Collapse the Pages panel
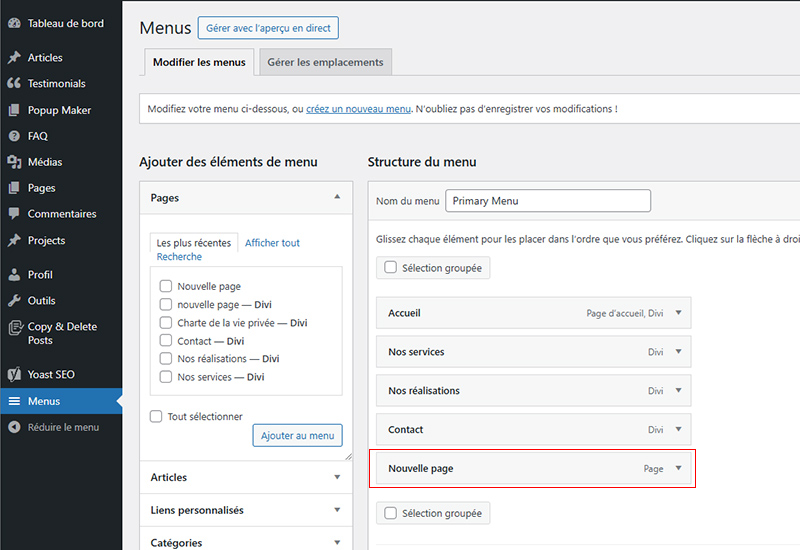 tap(337, 198)
